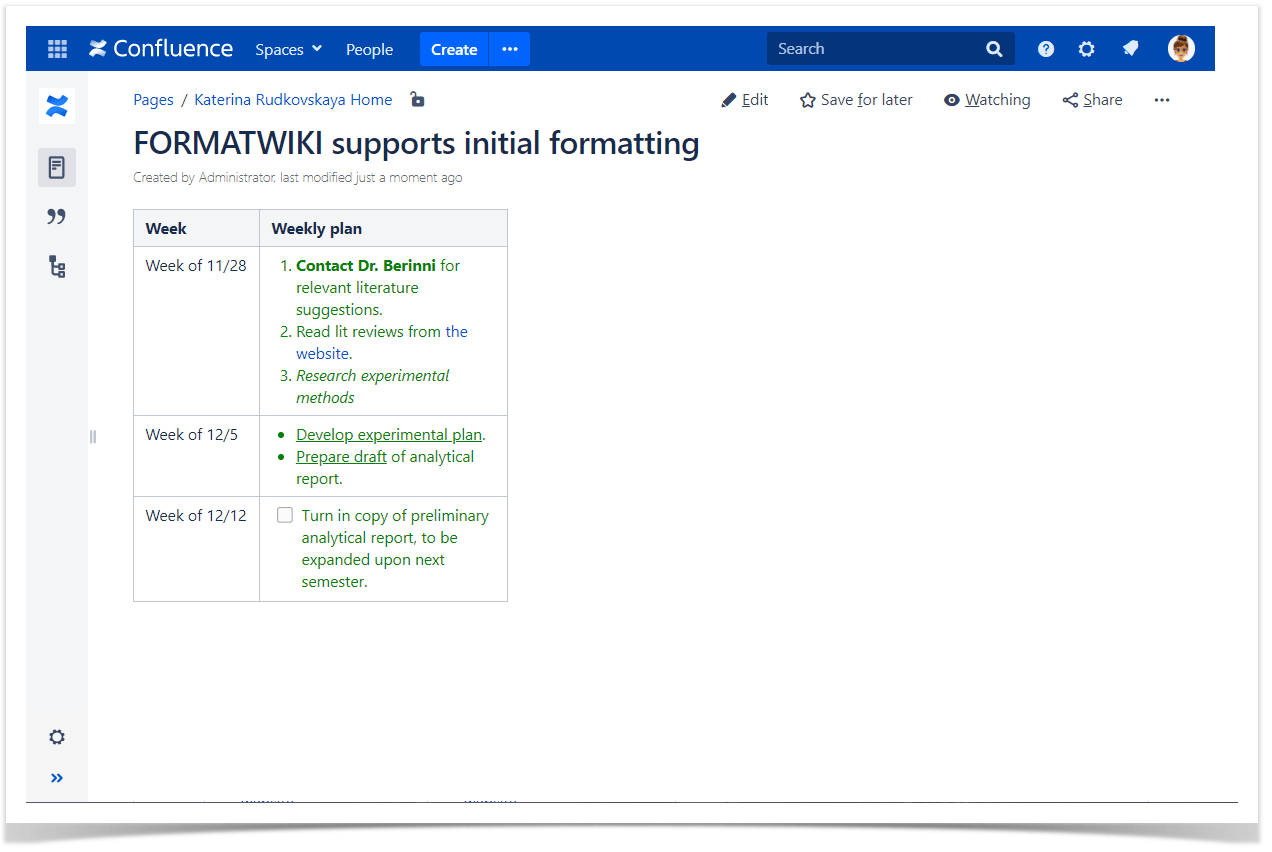Open the page restrictions unlocked padlock
Image resolution: width=1272 pixels, height=852 pixels.
pos(417,99)
